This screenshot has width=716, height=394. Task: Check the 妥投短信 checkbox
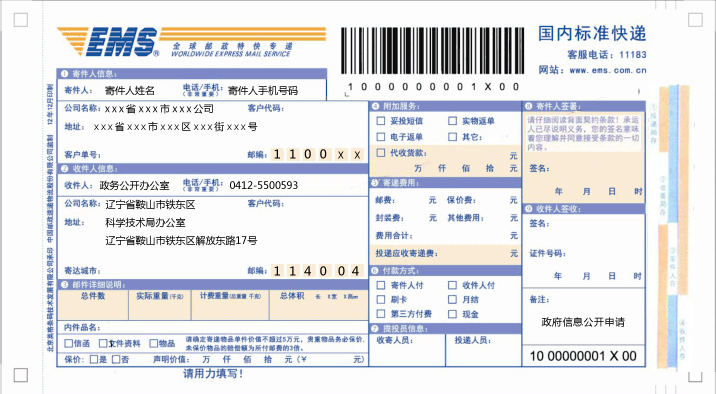click(x=381, y=121)
